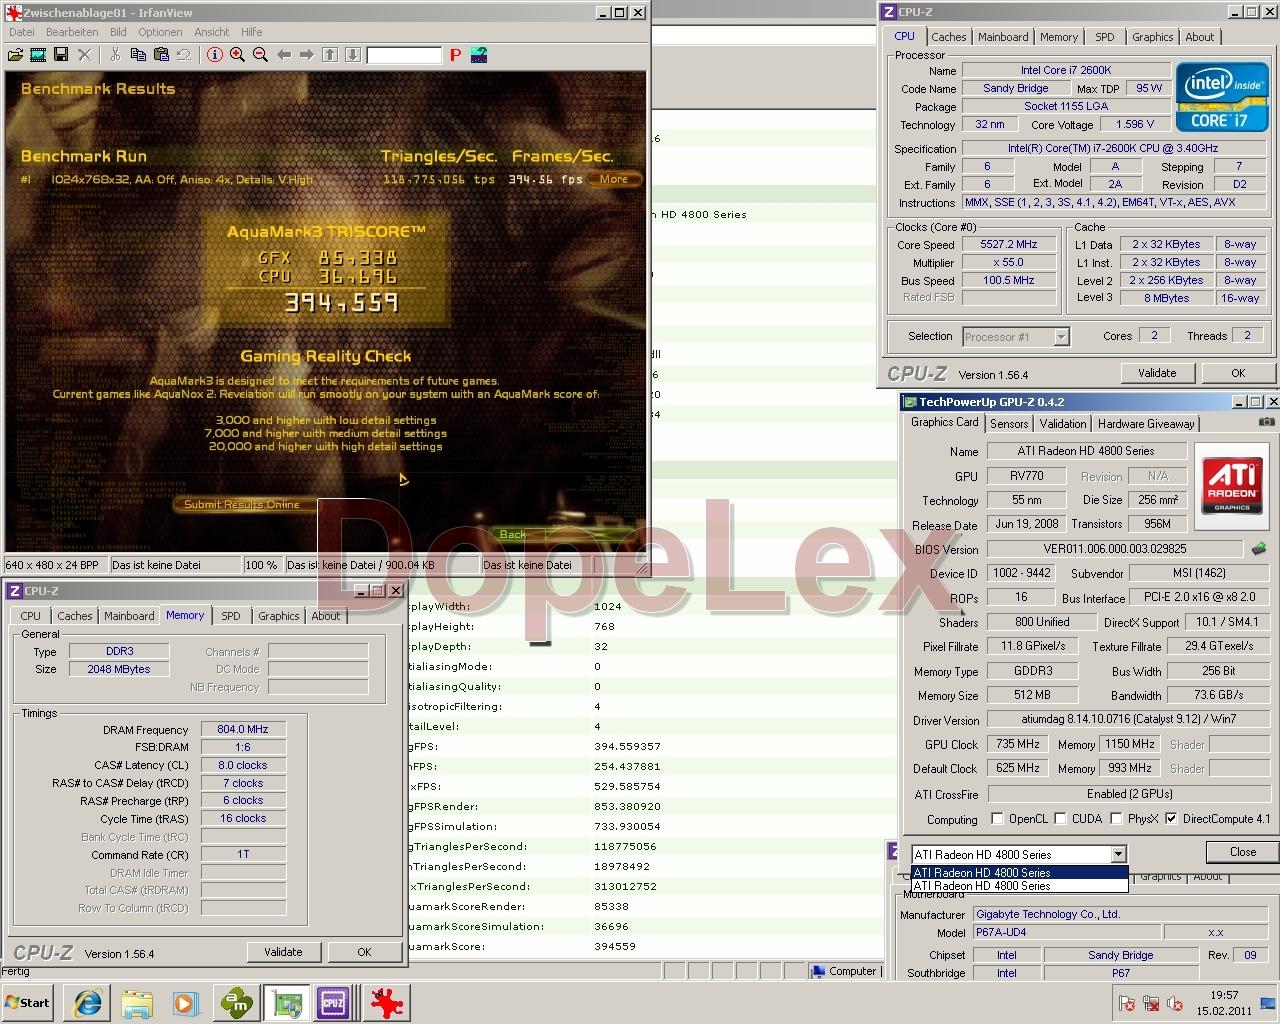Save the image with floppy icon
This screenshot has height=1024, width=1280.
(x=61, y=54)
